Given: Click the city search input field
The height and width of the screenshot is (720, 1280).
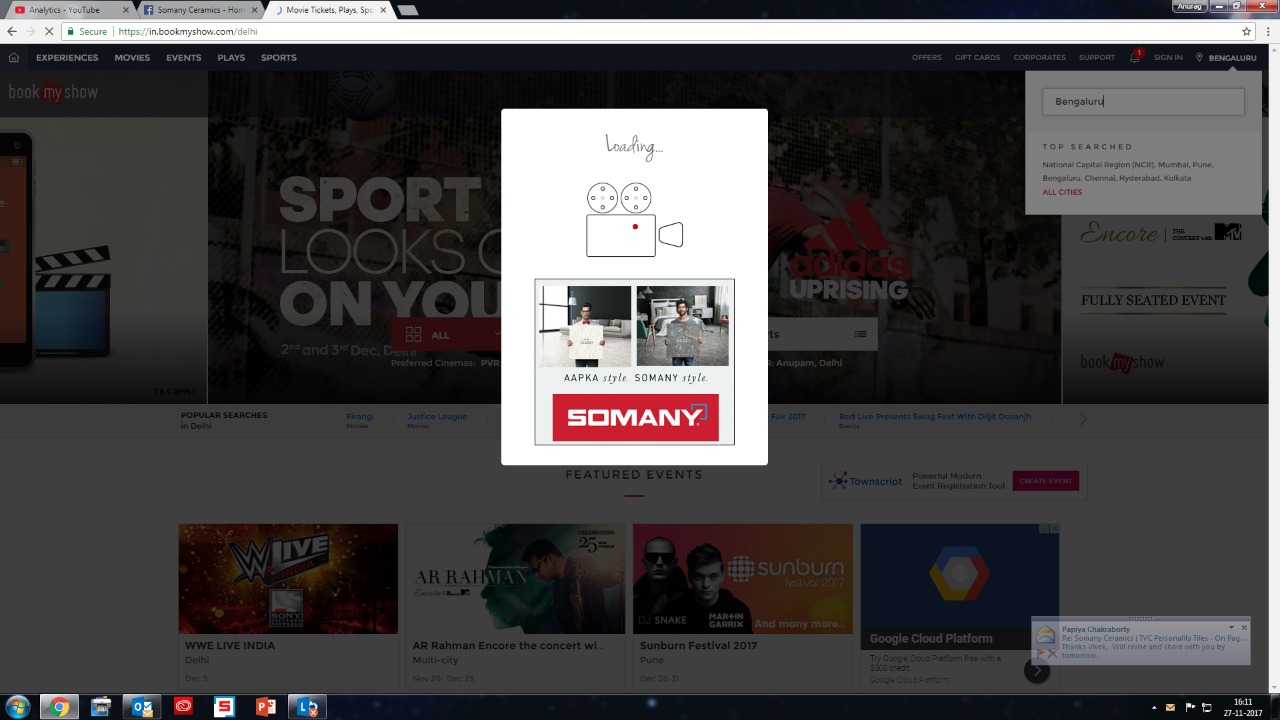Looking at the screenshot, I should coord(1143,101).
